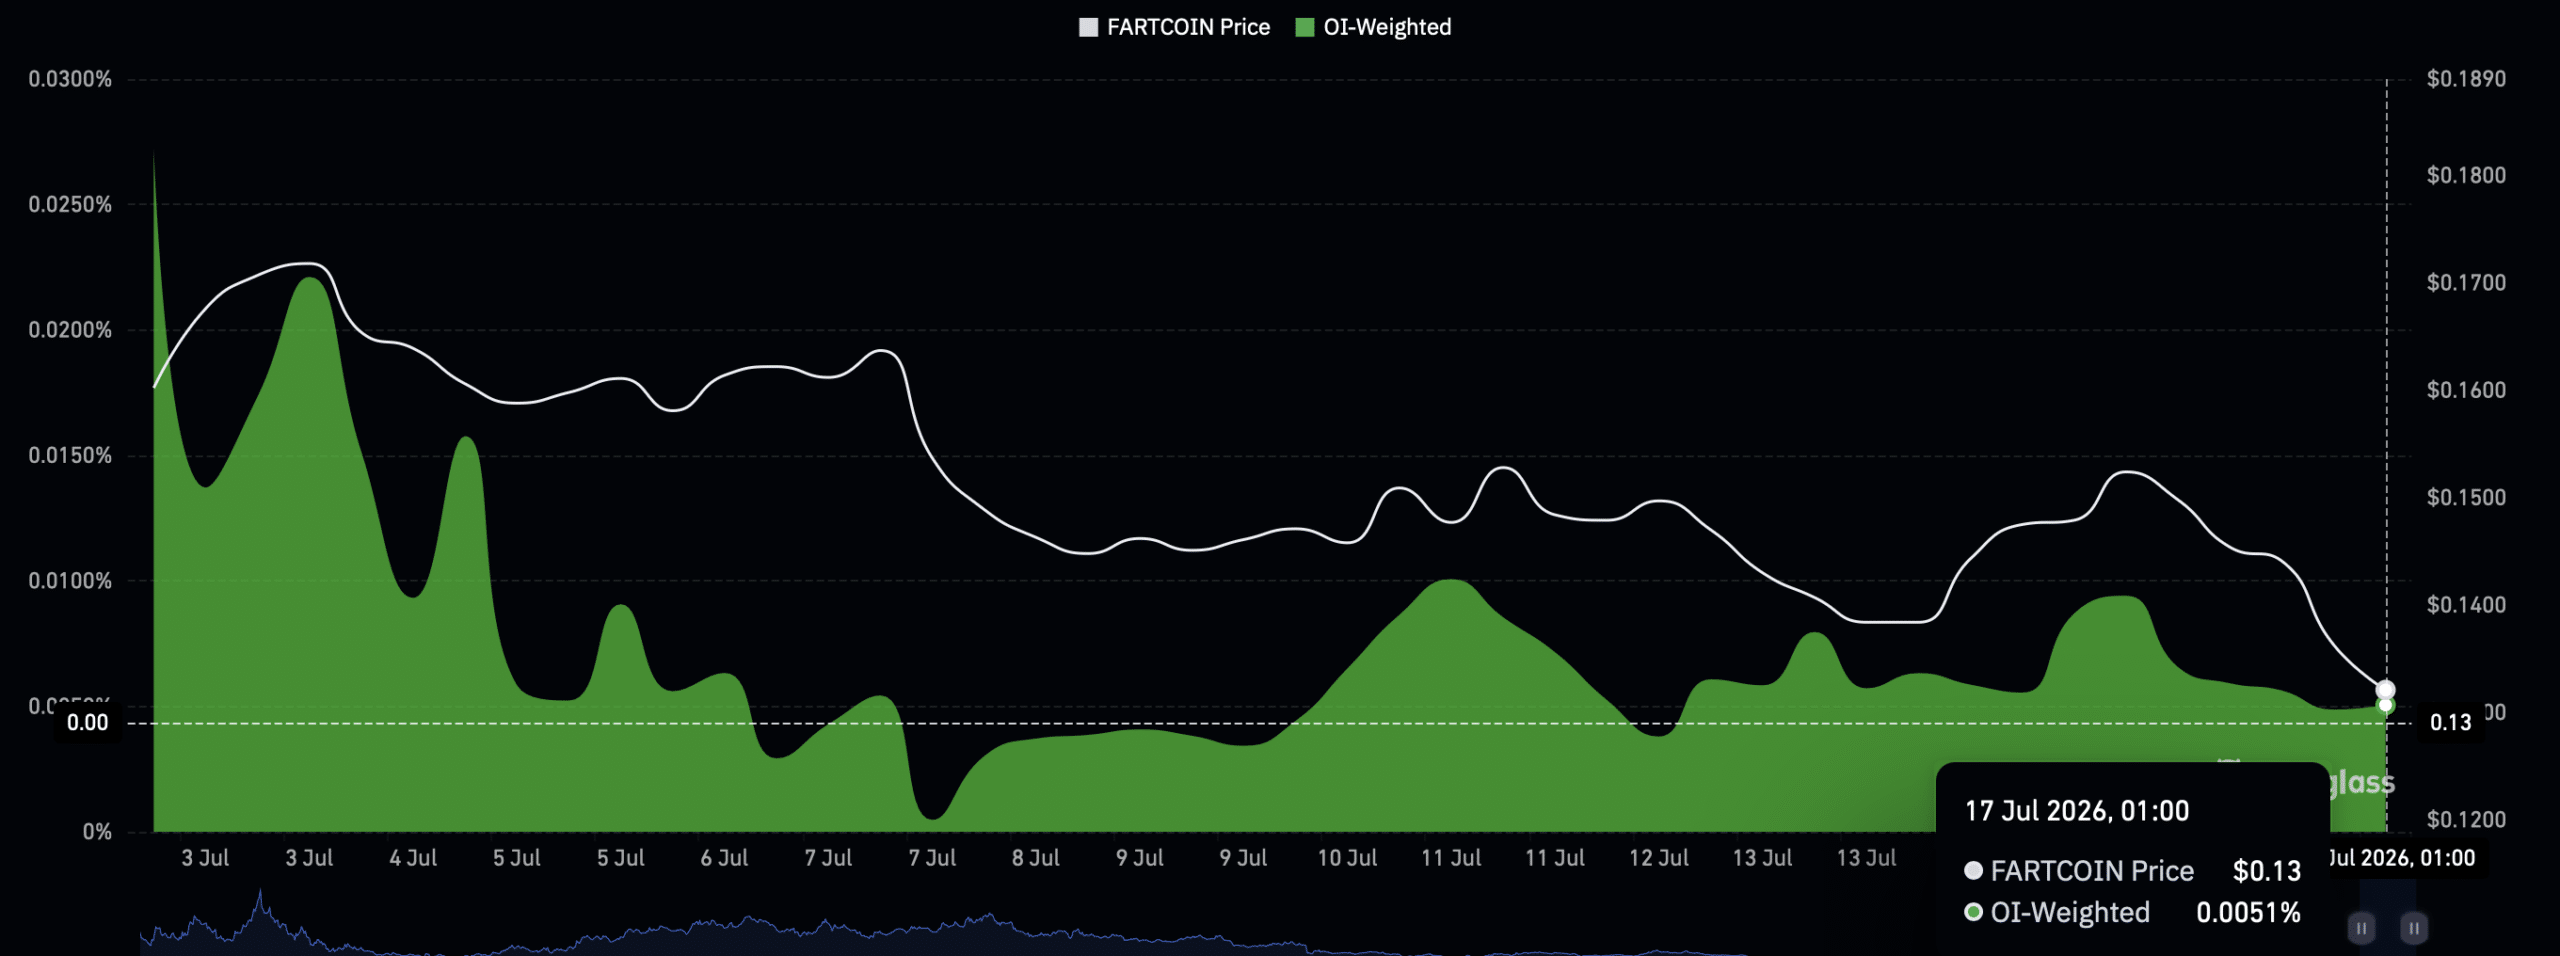Click the 0.0150% y-axis label
The width and height of the screenshot is (2560, 956).
70,455
